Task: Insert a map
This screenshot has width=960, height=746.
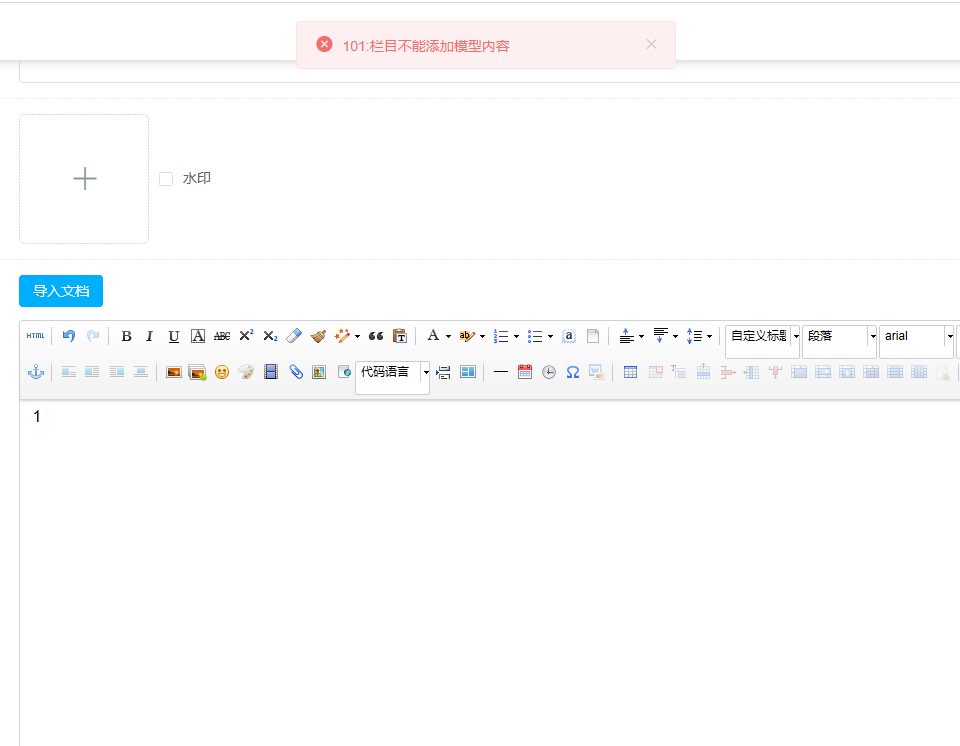Action: 319,372
